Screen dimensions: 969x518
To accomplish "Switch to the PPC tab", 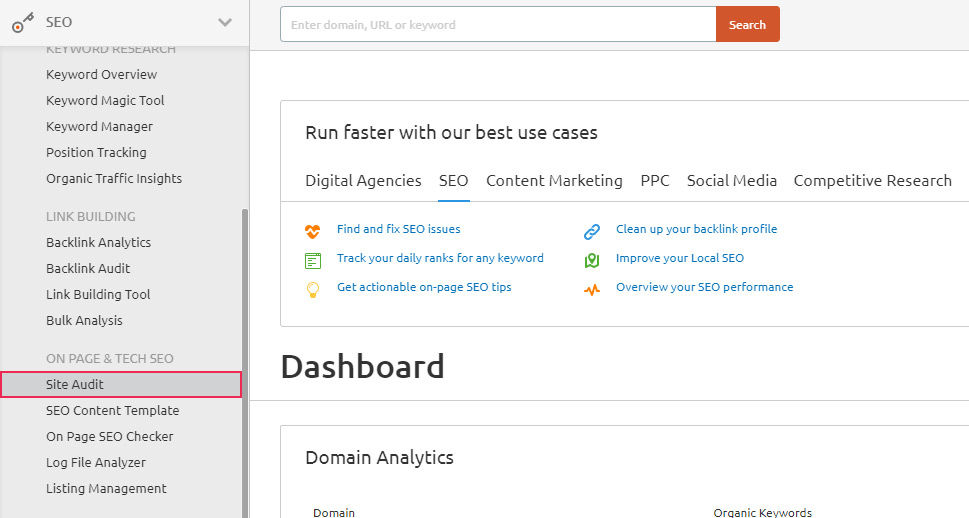I will (655, 180).
